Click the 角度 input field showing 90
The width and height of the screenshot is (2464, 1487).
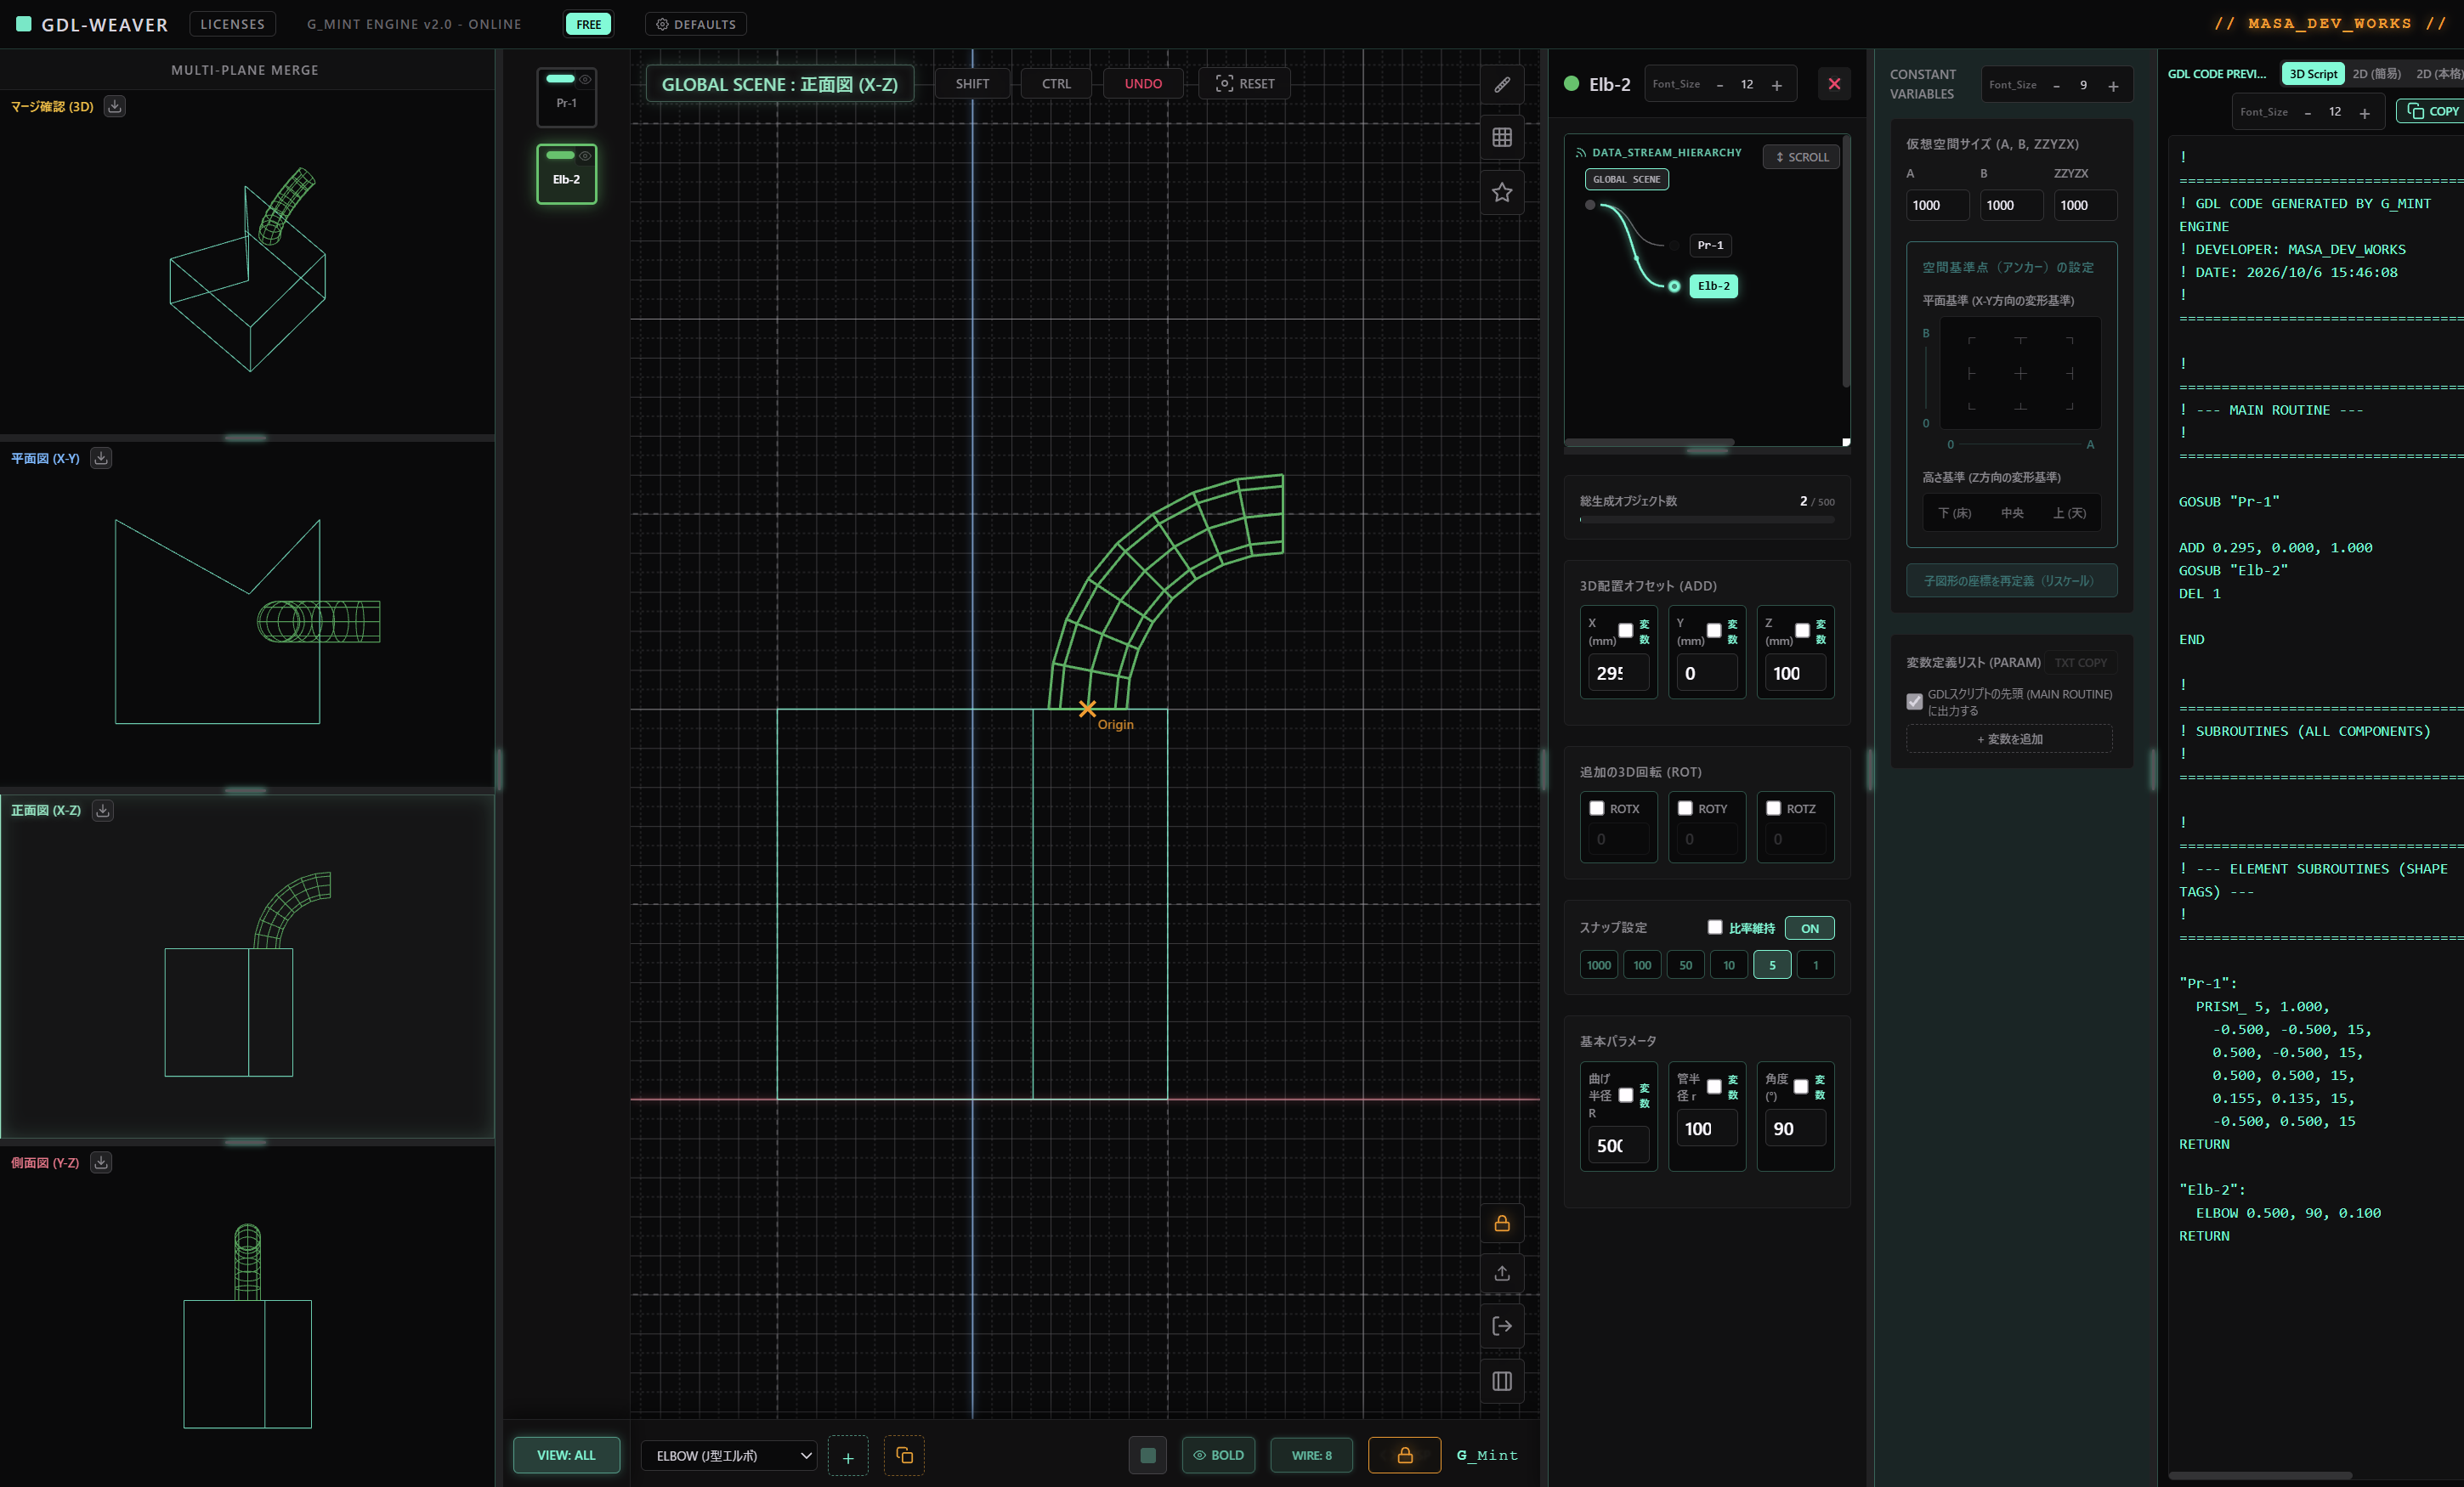(1795, 1128)
